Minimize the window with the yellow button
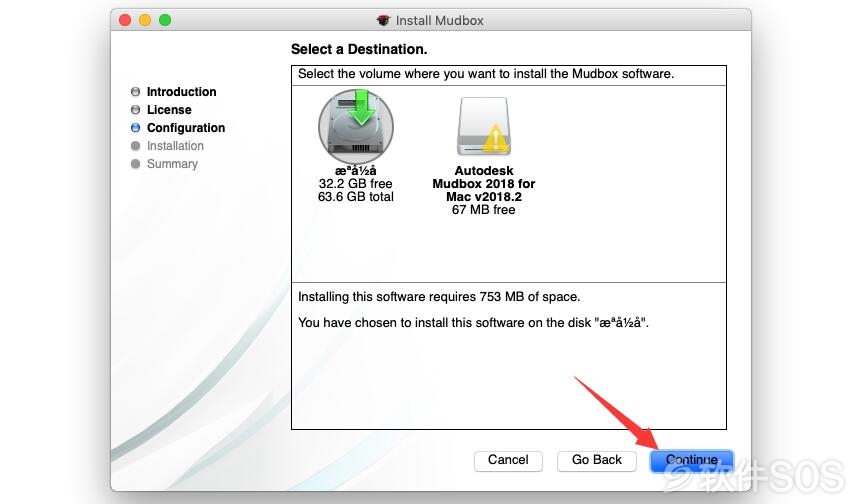 coord(145,21)
